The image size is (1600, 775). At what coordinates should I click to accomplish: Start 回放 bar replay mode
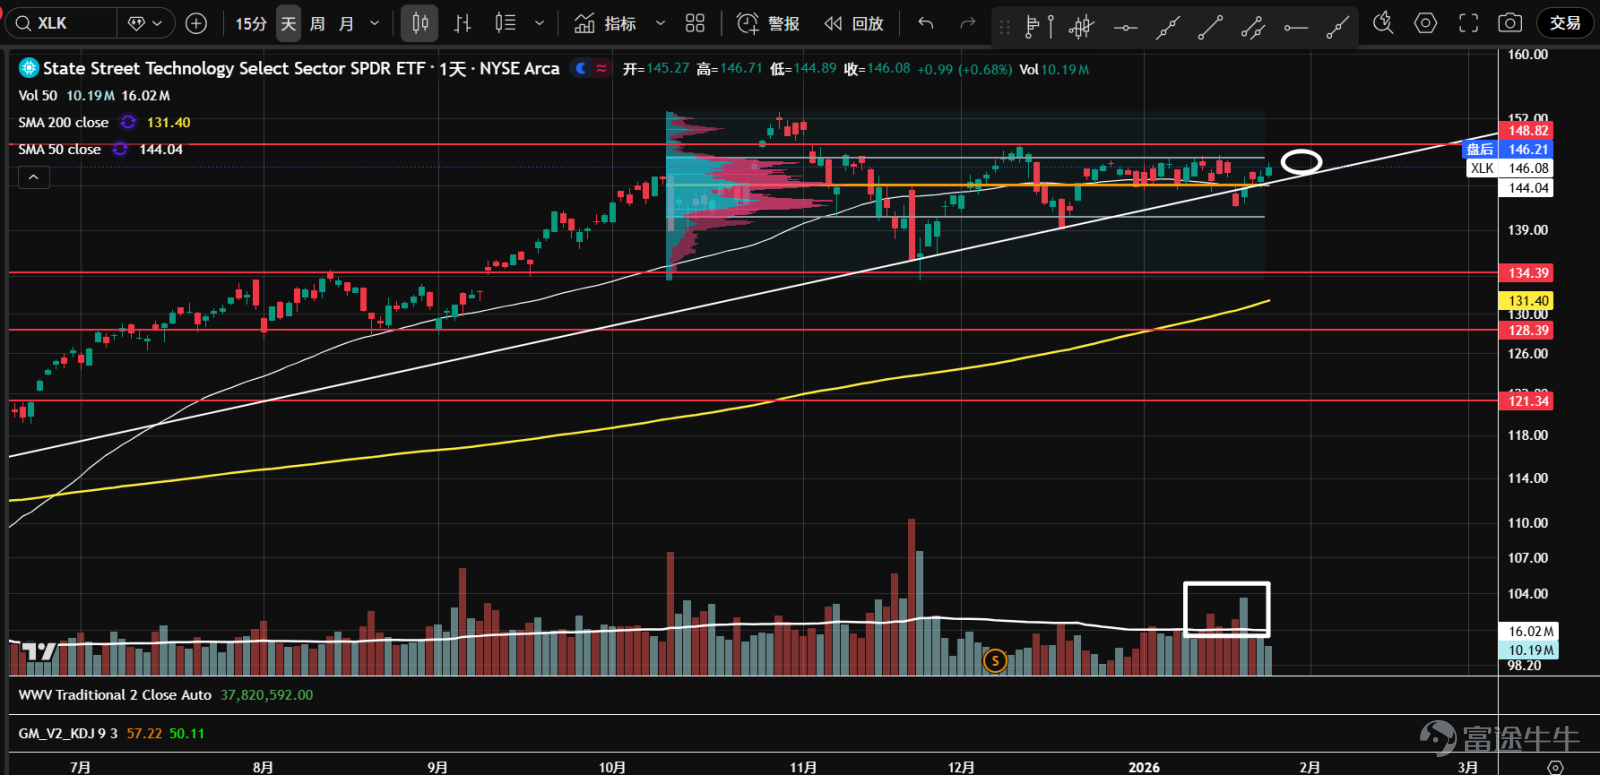point(853,23)
